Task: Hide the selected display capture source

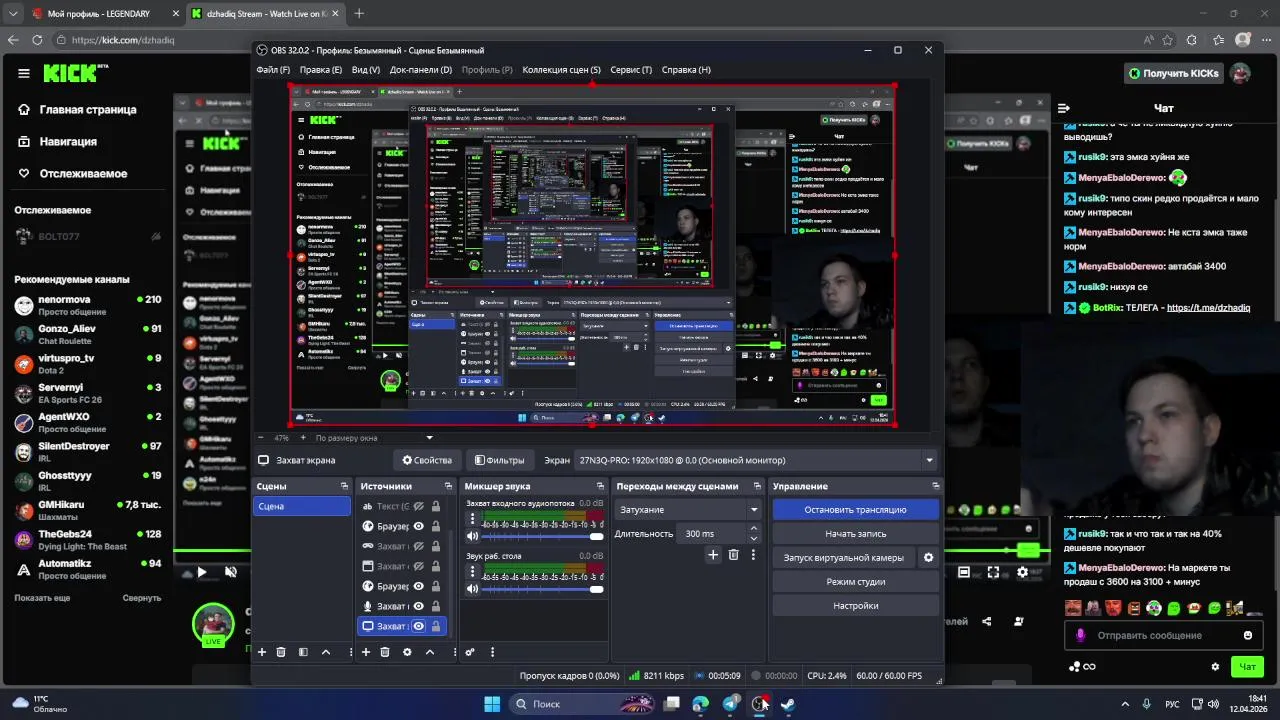Action: pyautogui.click(x=419, y=626)
